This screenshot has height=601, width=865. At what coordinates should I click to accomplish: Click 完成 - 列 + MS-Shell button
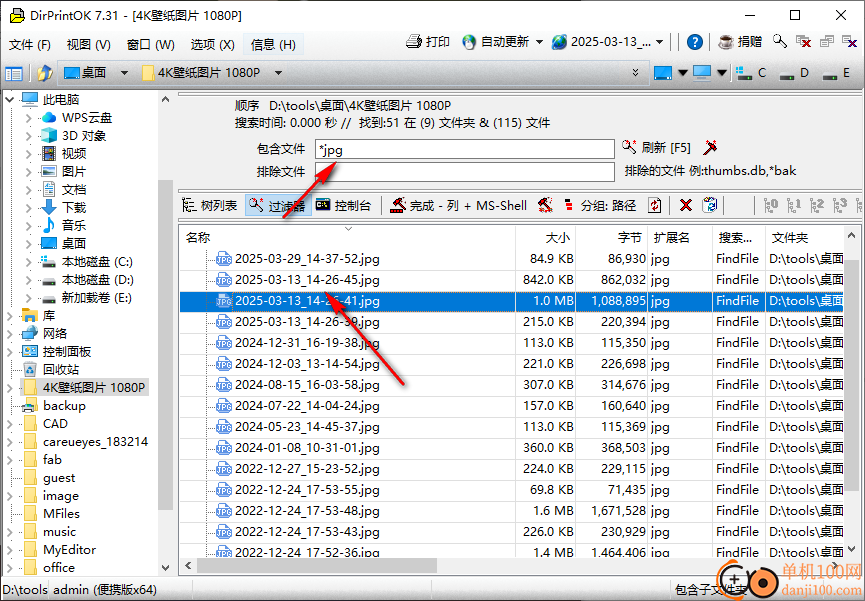pyautogui.click(x=458, y=205)
